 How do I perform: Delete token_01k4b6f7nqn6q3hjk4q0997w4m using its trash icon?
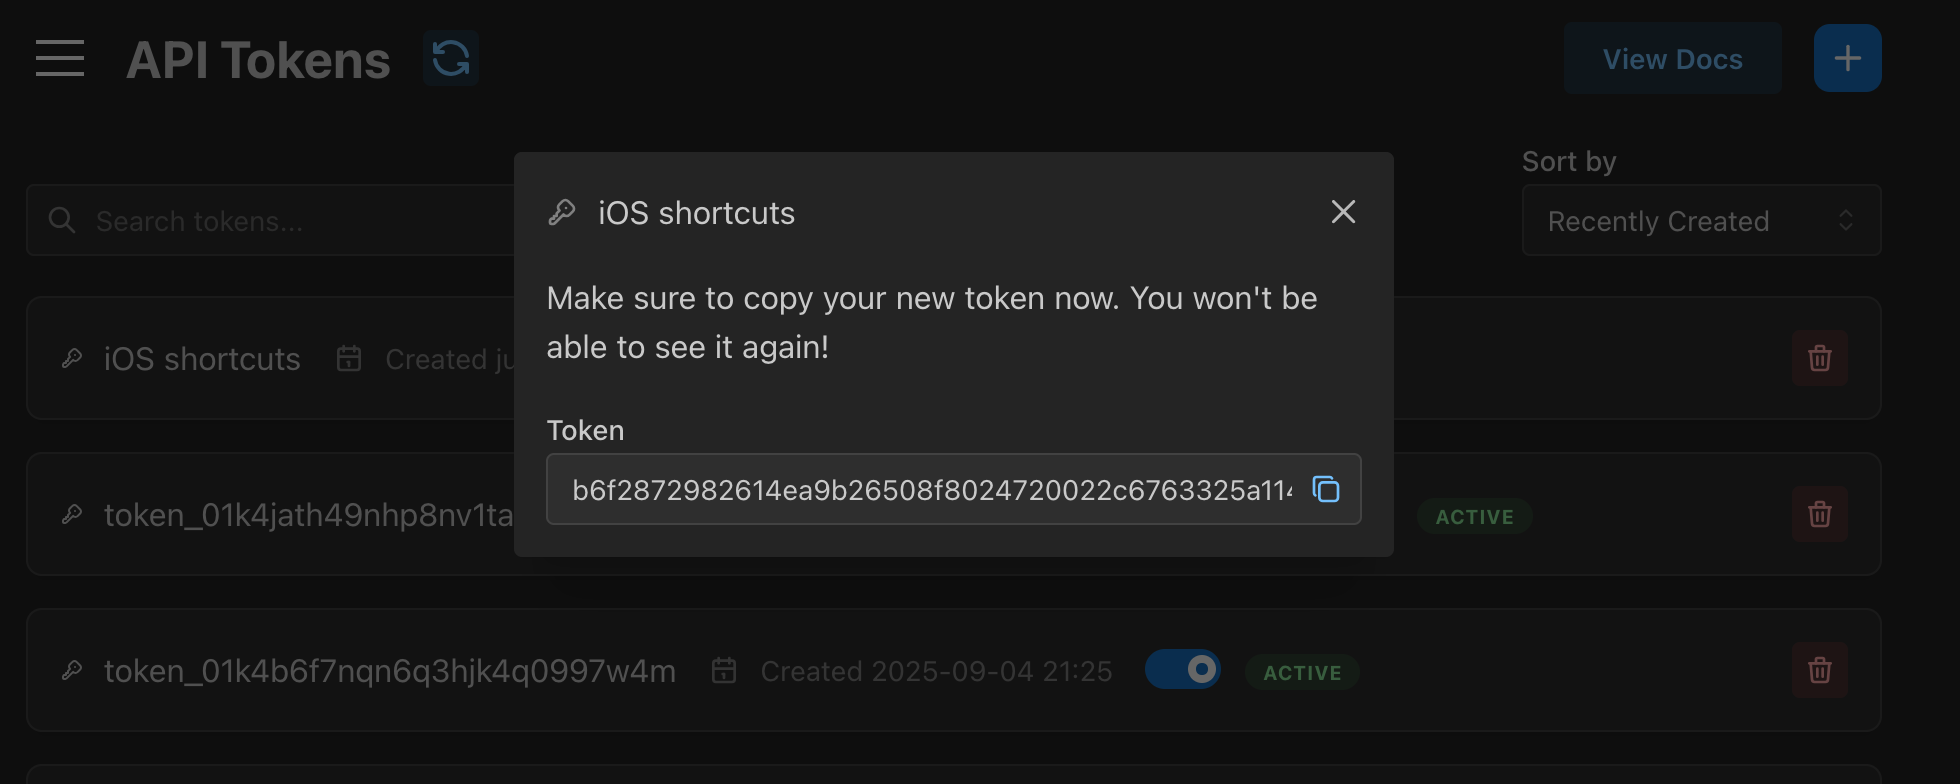[x=1820, y=670]
